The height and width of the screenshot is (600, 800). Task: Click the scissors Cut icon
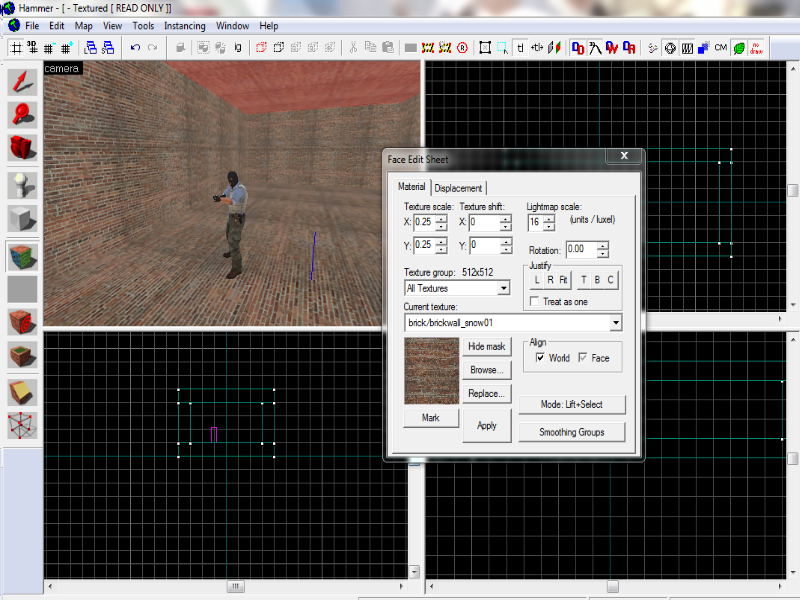(x=353, y=48)
